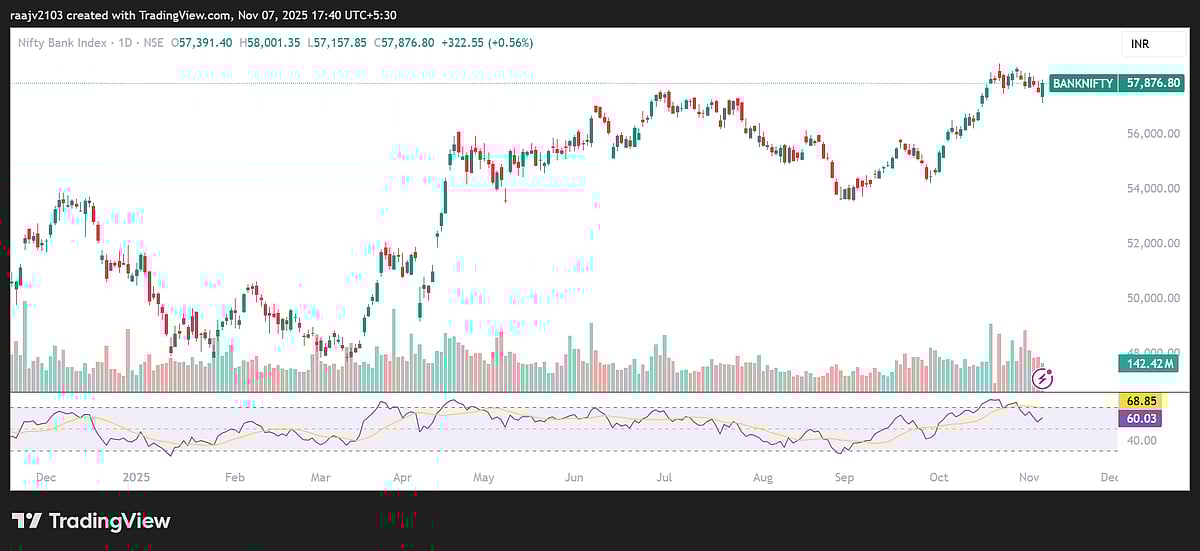
Task: Click the lightning bolt icon near volume bars
Action: click(x=1043, y=378)
